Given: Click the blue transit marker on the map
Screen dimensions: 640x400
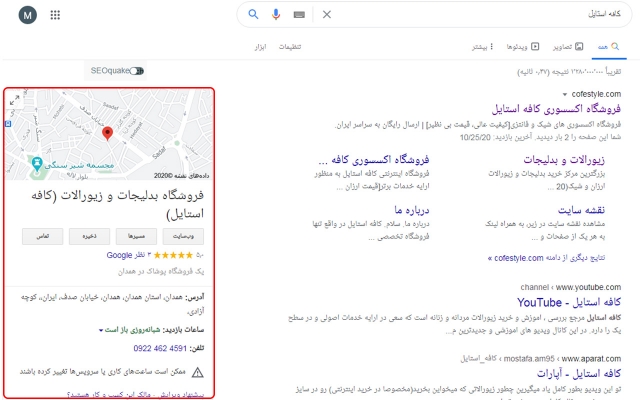Looking at the screenshot, I should click(x=8, y=124).
